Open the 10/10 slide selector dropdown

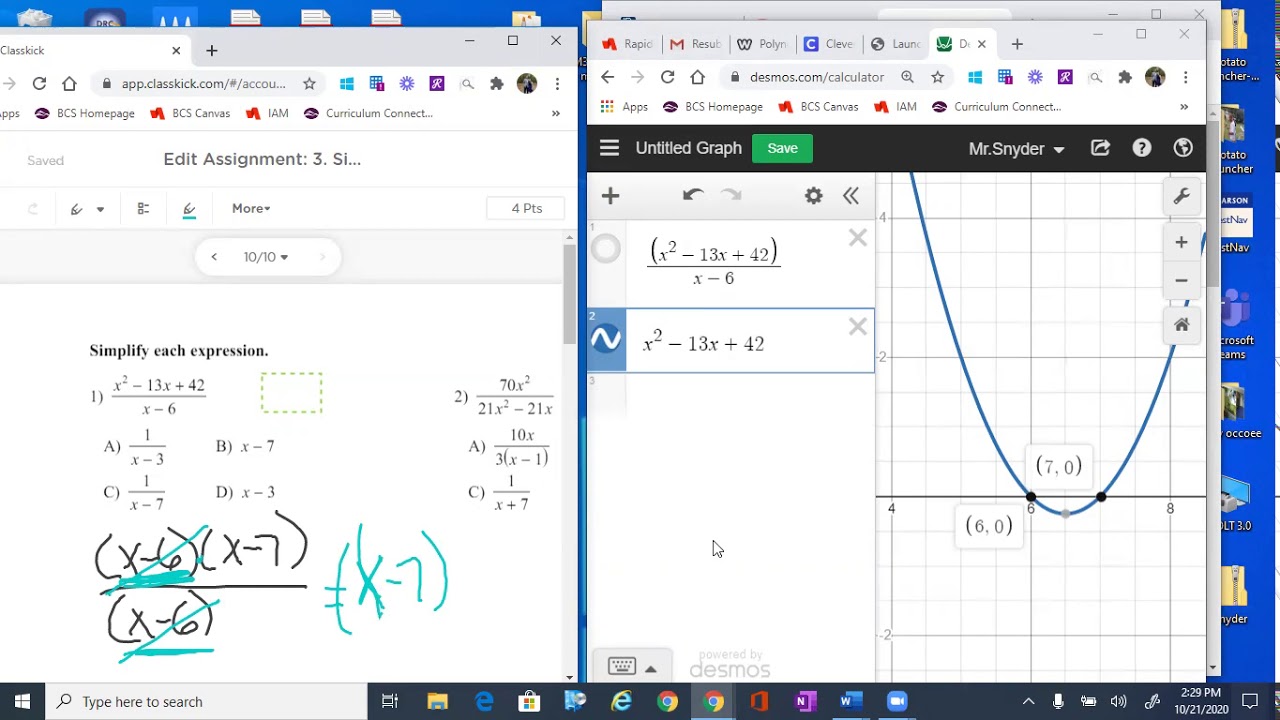coord(266,257)
